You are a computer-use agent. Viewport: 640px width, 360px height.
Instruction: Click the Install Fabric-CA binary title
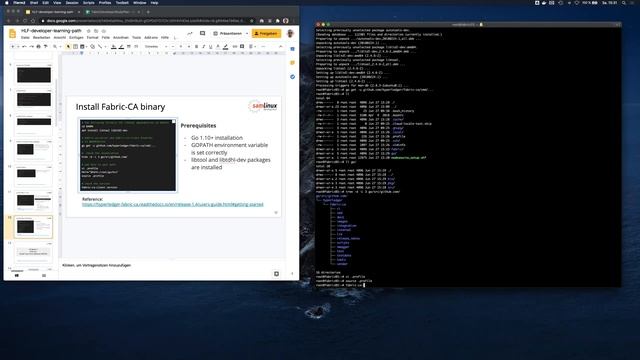[120, 107]
